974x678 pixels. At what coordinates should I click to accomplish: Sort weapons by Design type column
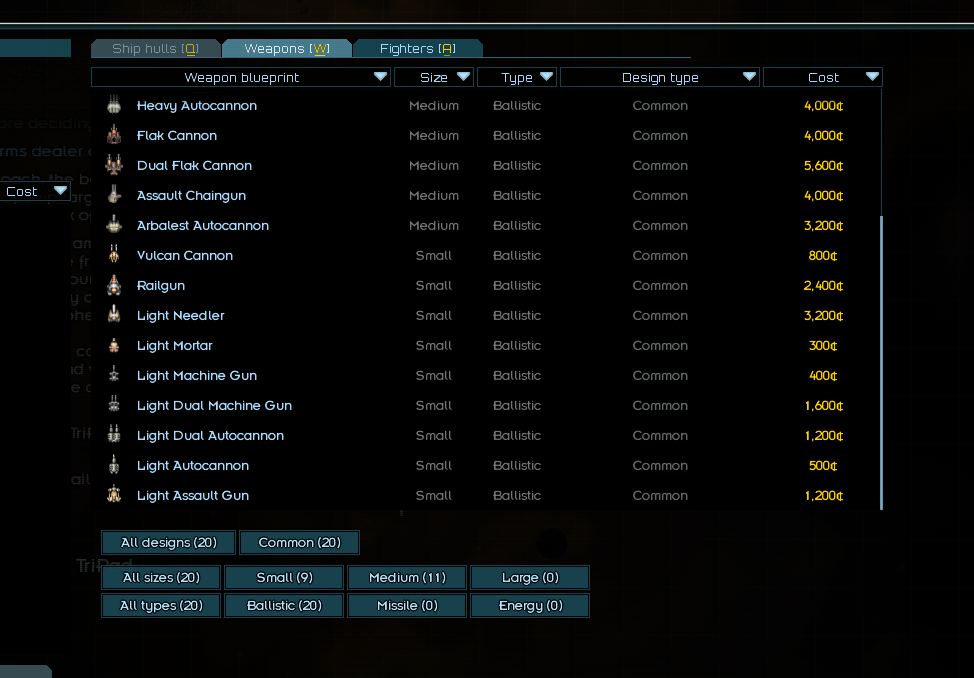point(660,77)
